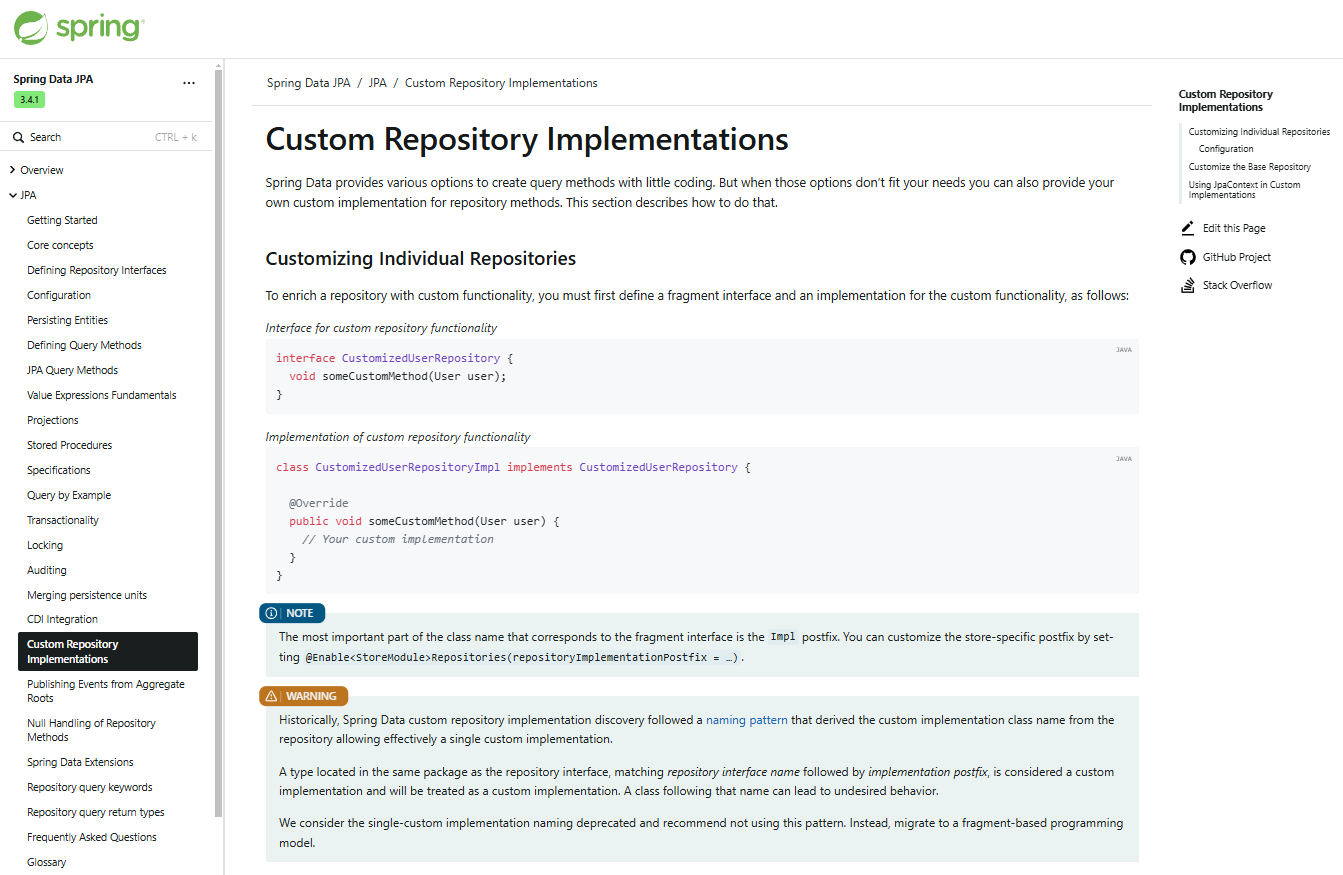The height and width of the screenshot is (875, 1343).
Task: Click Edit this Page link text
Action: click(x=1234, y=229)
